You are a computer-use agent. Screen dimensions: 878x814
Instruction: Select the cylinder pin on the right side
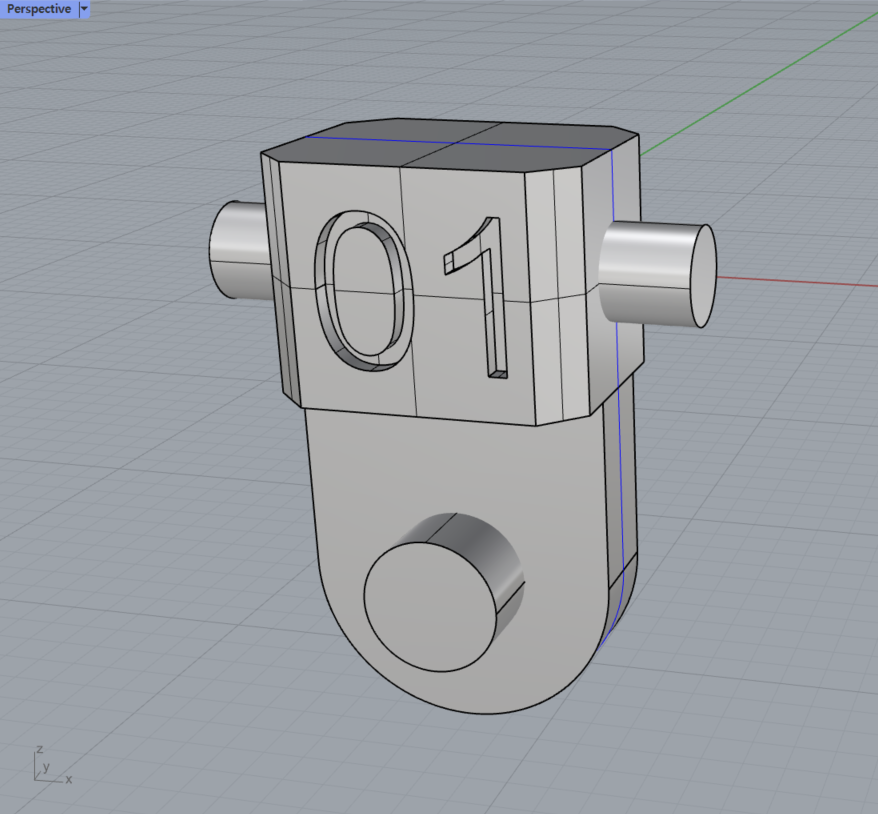pyautogui.click(x=657, y=274)
